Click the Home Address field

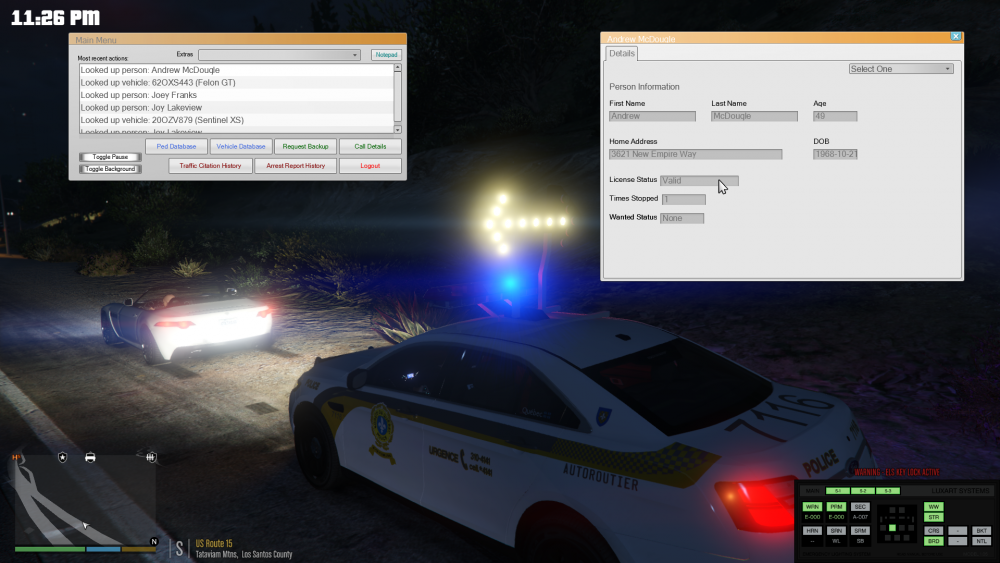695,154
